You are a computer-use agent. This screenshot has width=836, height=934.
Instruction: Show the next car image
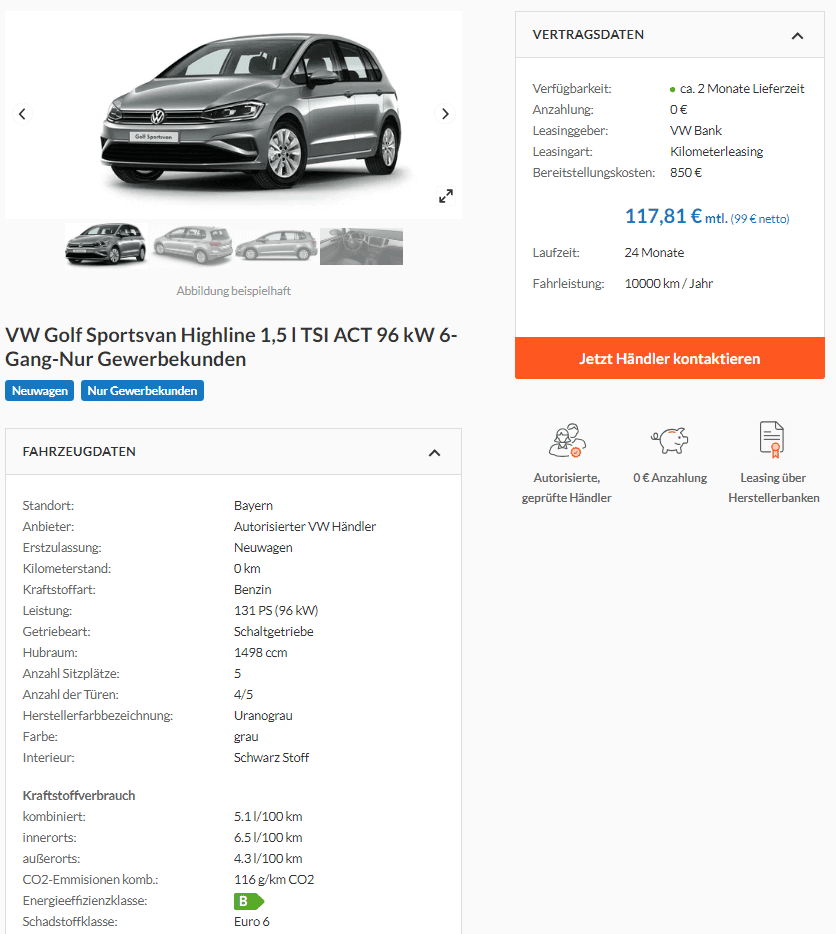(445, 114)
